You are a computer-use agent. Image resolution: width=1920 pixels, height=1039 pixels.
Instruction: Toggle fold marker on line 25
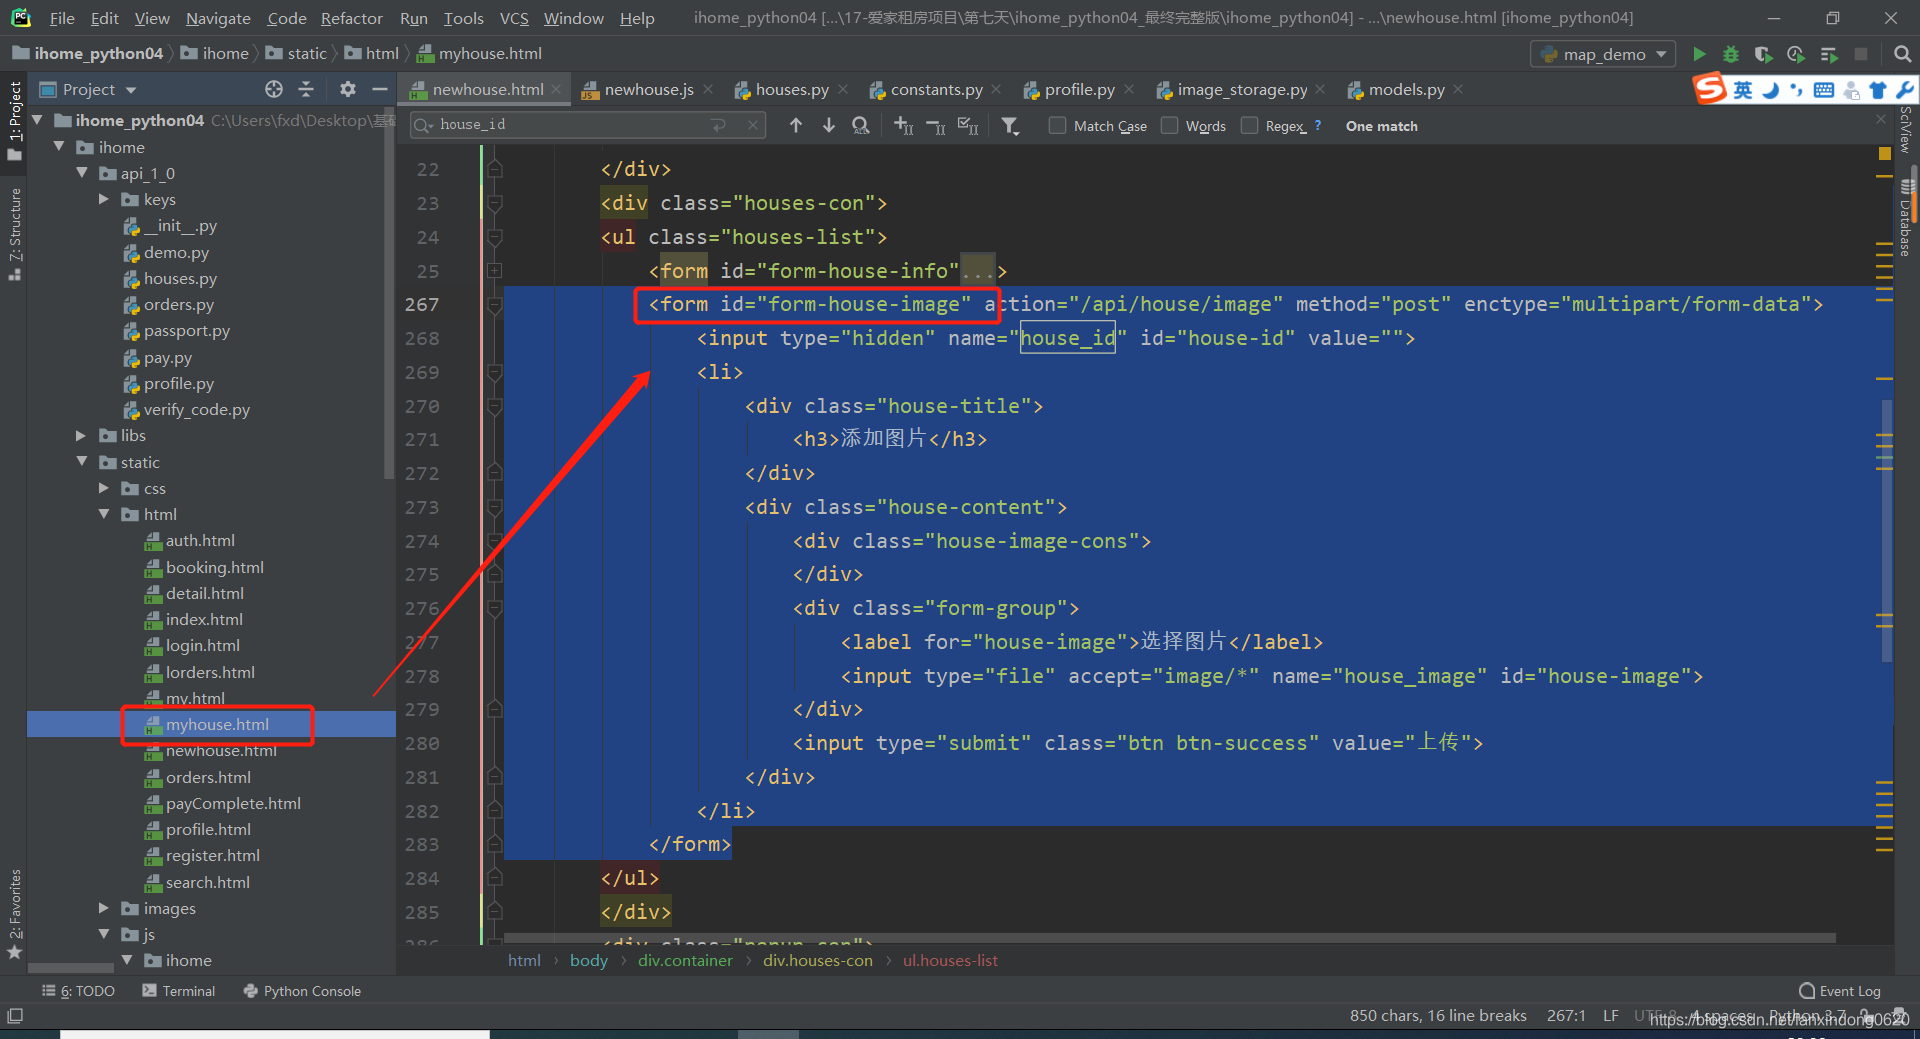pos(494,271)
